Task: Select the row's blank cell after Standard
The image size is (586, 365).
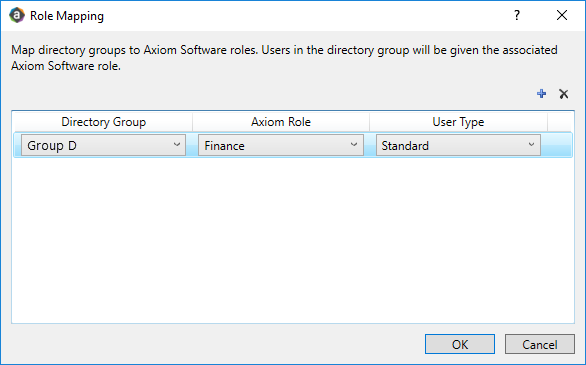Action: pos(556,145)
